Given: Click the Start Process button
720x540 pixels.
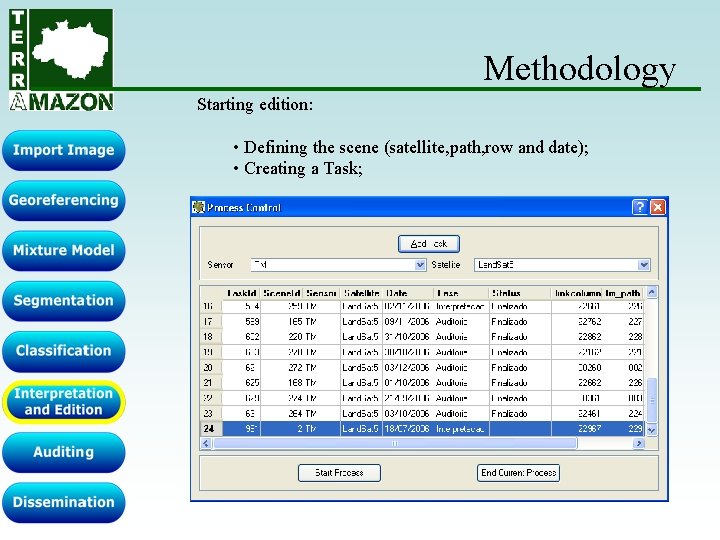Looking at the screenshot, I should coord(339,473).
